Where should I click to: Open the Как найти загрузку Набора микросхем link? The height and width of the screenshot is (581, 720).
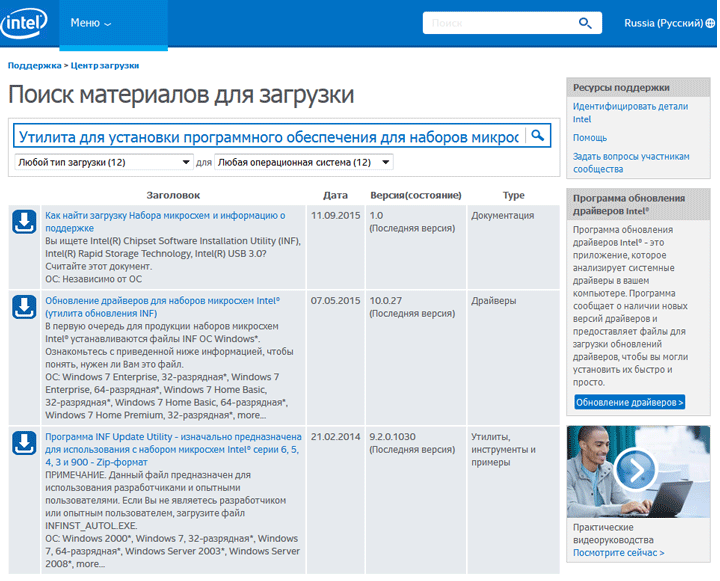165,222
